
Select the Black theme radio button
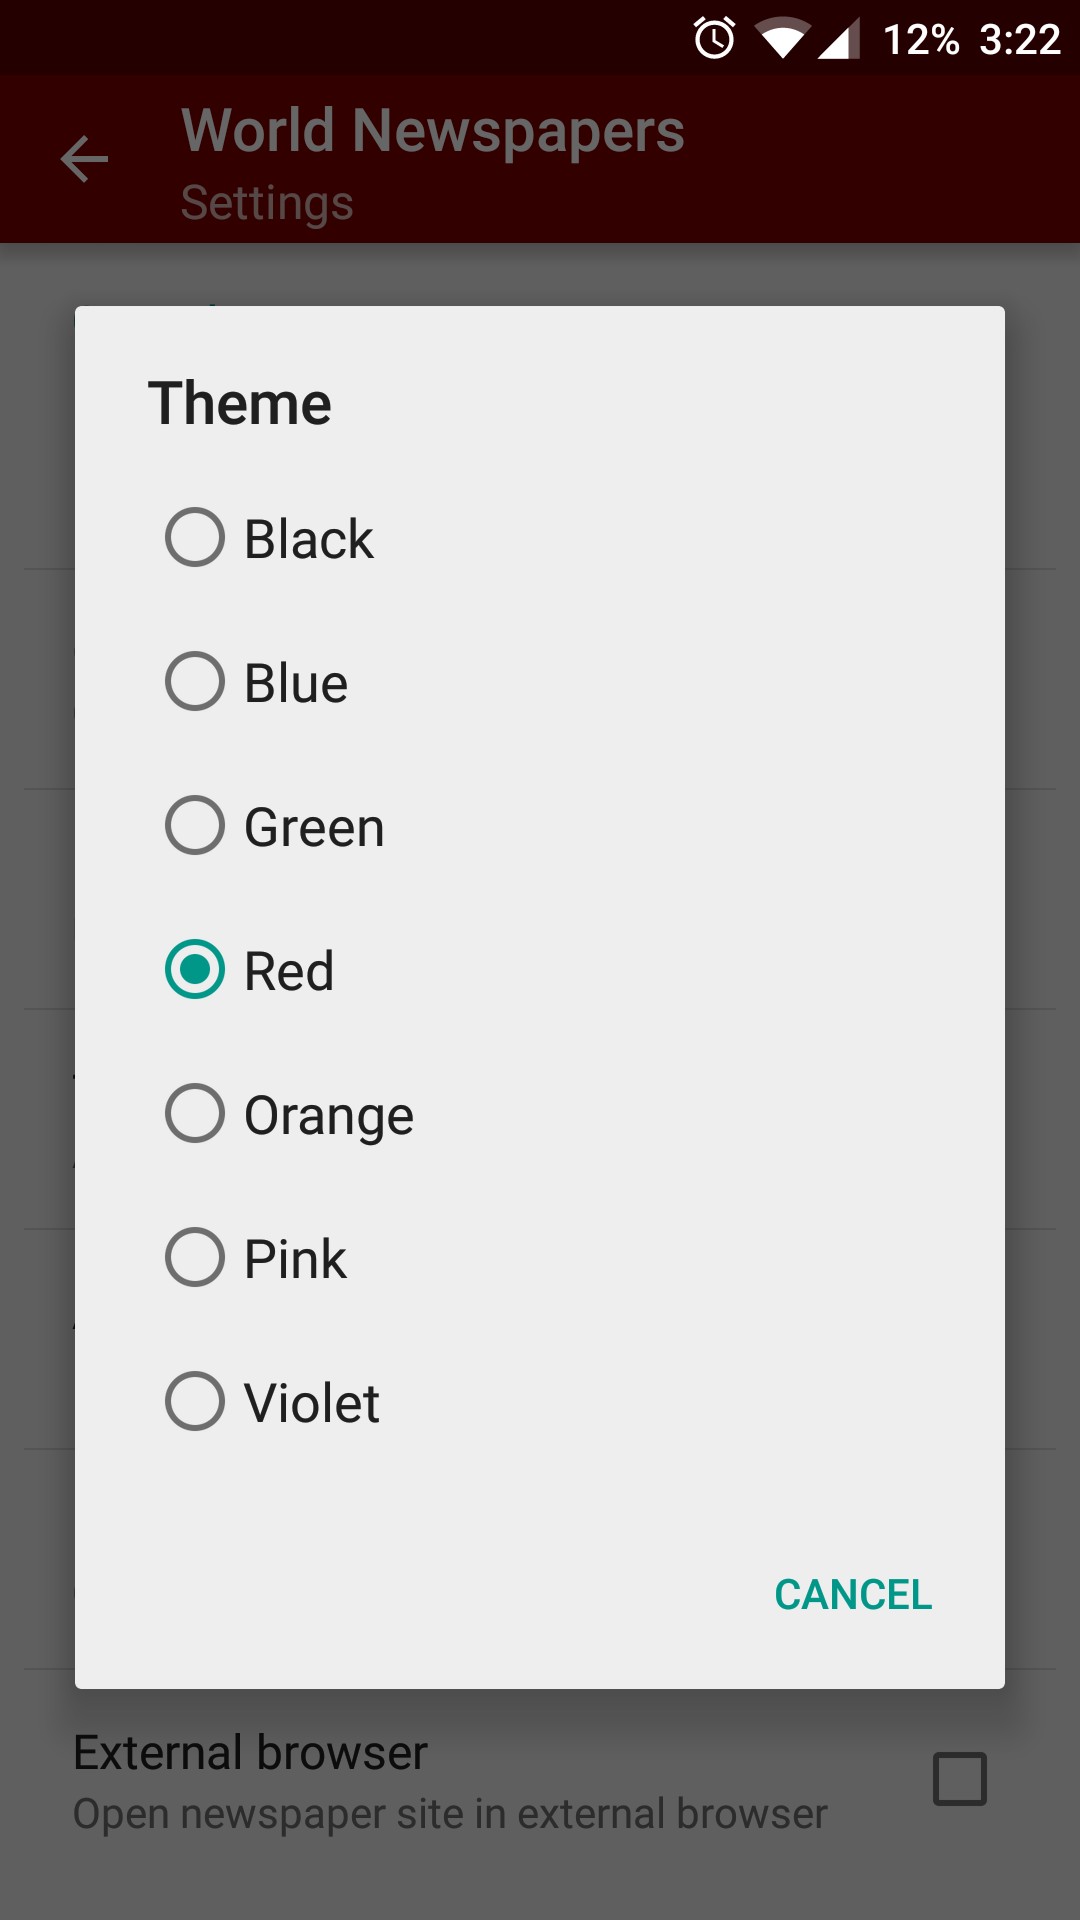(195, 538)
